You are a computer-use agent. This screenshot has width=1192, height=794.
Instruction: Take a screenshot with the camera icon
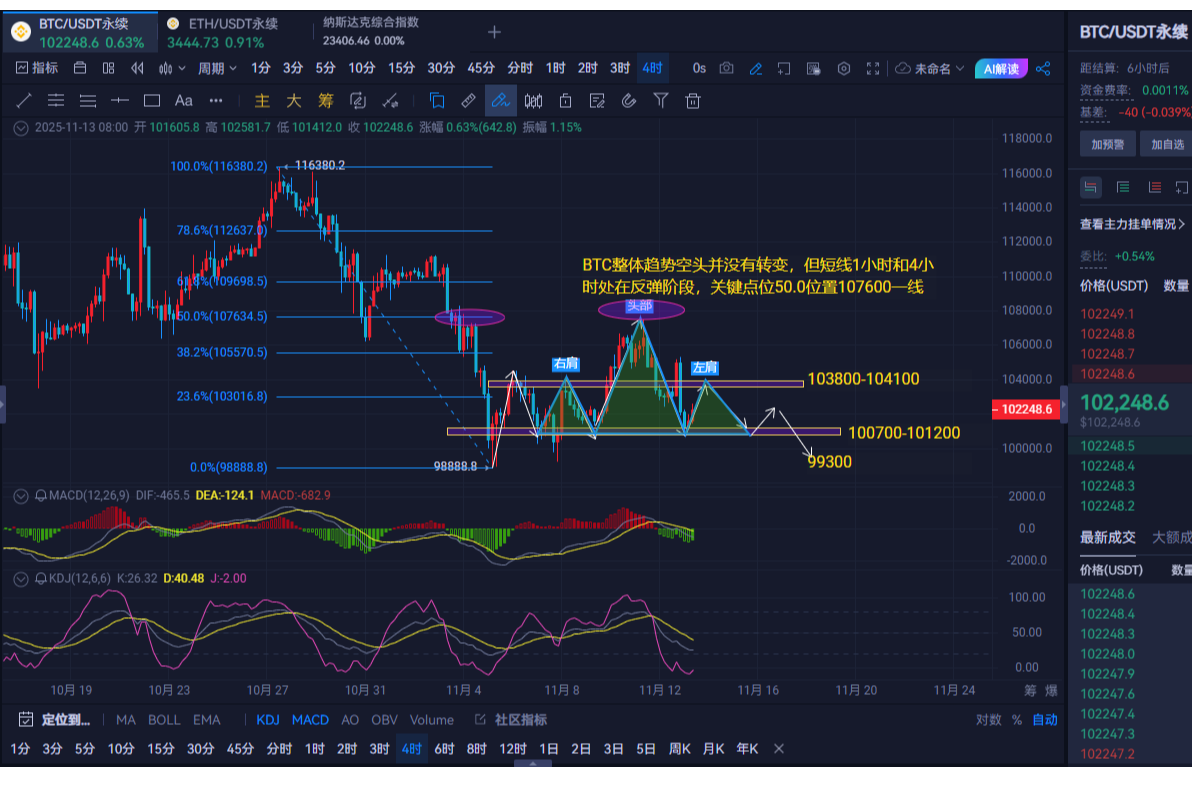coord(727,68)
